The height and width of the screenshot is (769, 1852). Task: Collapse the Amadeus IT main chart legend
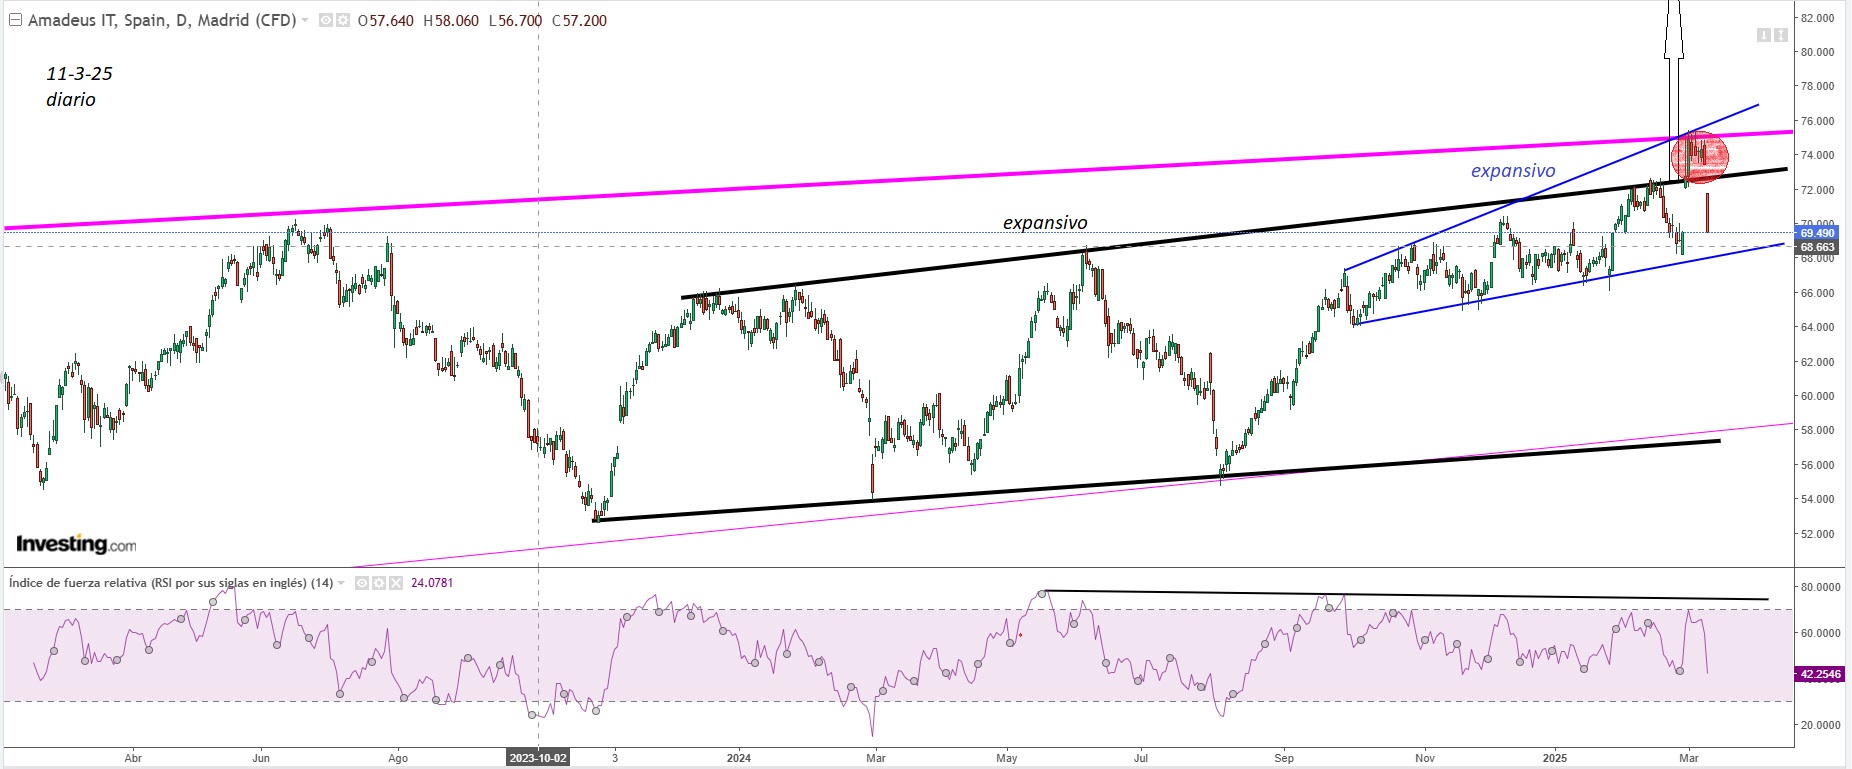tap(15, 20)
